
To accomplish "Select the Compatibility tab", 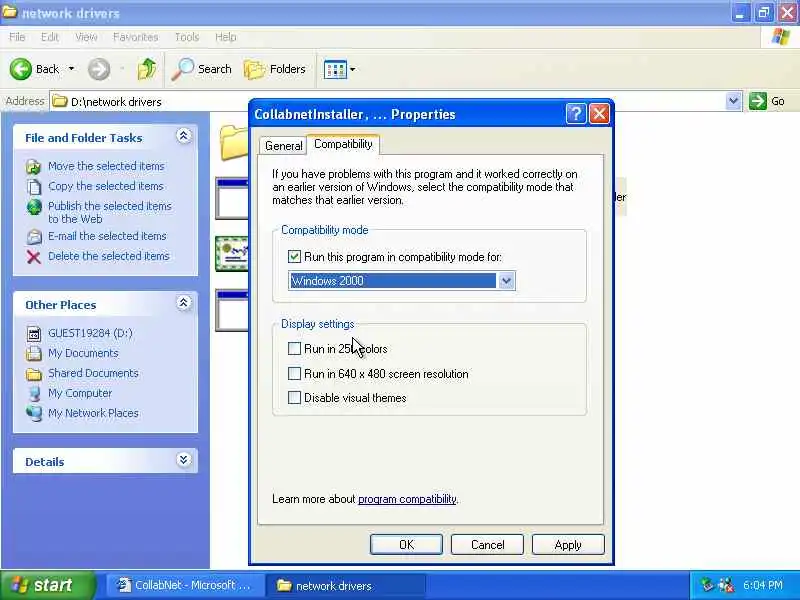I will pyautogui.click(x=343, y=144).
